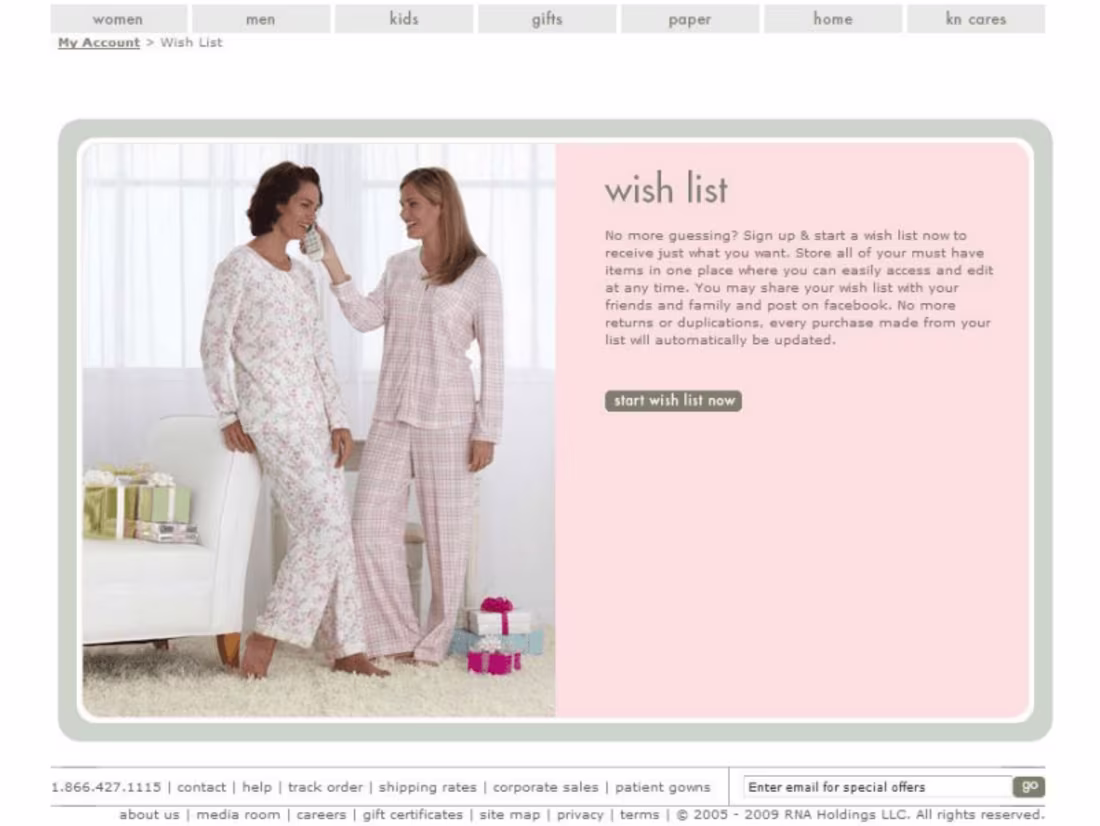
Task: Click the pajama photo on the wish list banner
Action: point(319,430)
